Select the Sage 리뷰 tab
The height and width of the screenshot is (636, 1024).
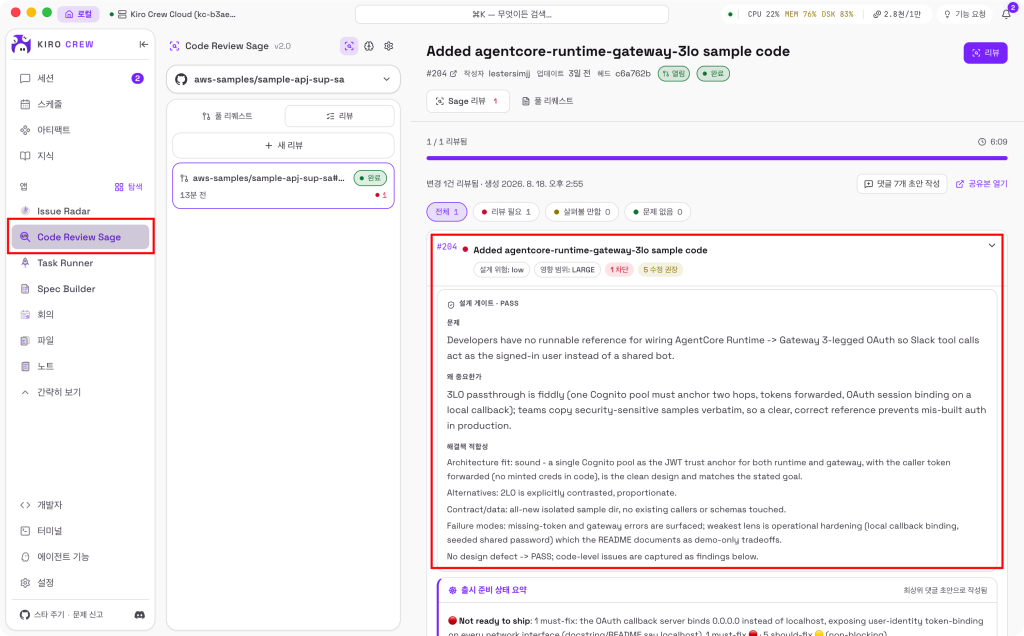coord(468,101)
